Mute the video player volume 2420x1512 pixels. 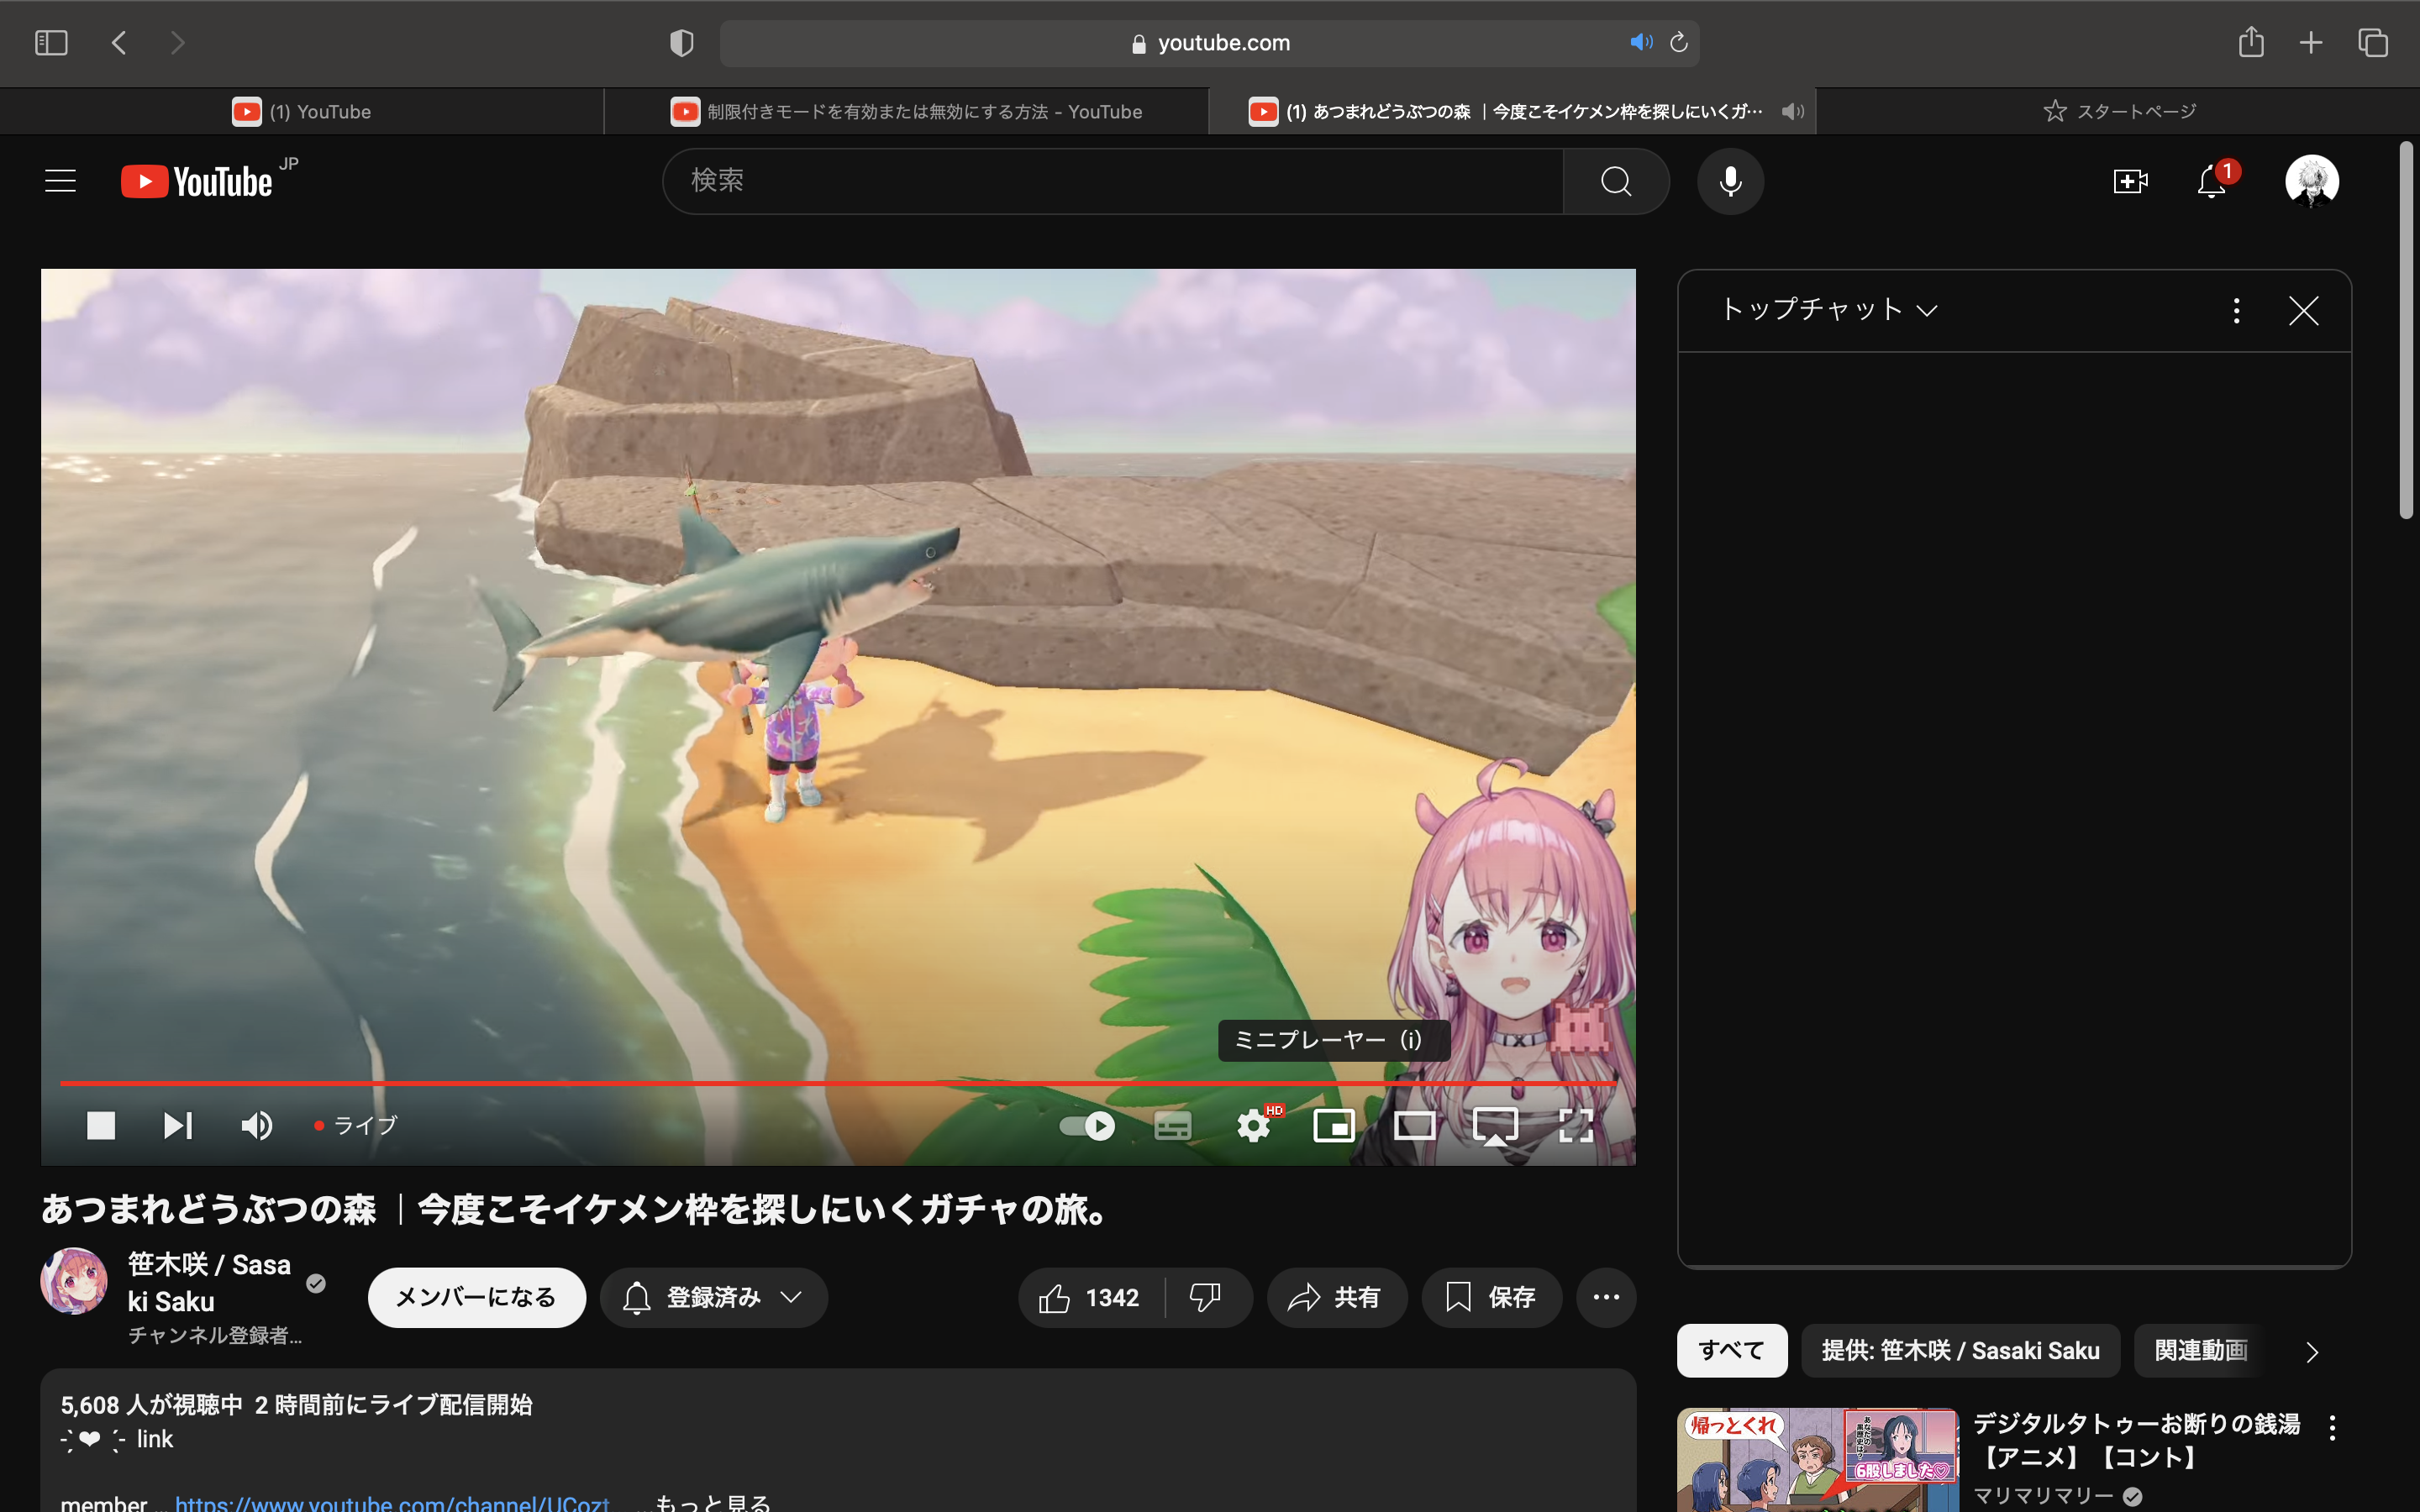[257, 1125]
